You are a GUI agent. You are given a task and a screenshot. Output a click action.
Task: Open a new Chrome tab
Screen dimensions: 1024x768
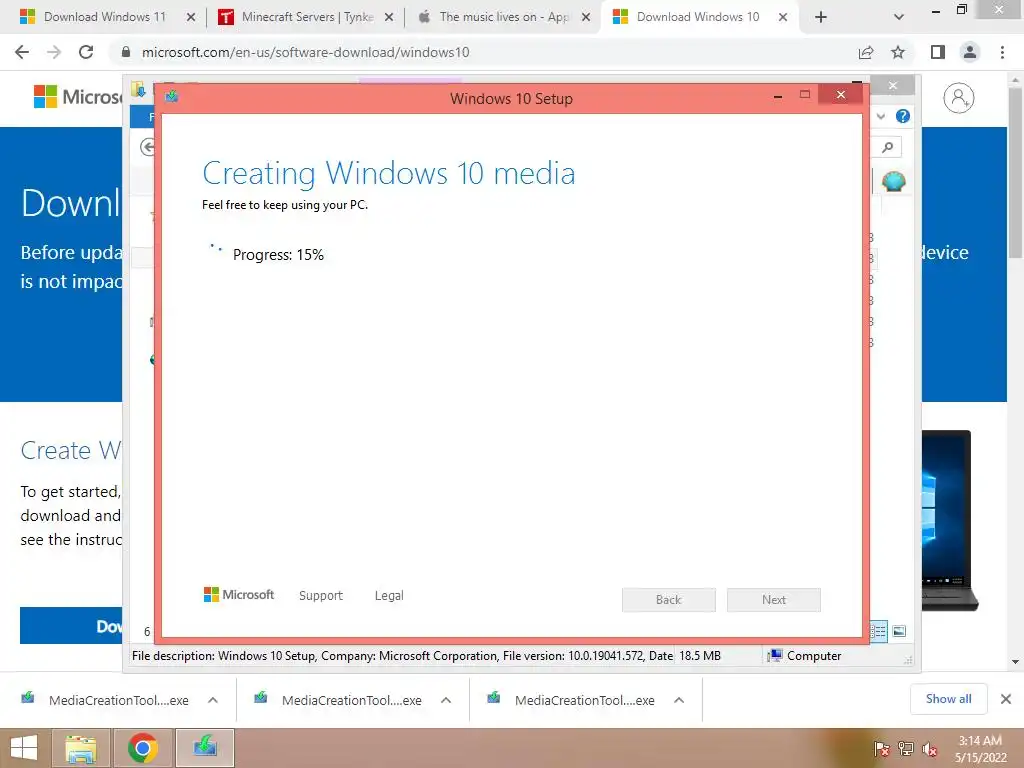click(x=821, y=17)
